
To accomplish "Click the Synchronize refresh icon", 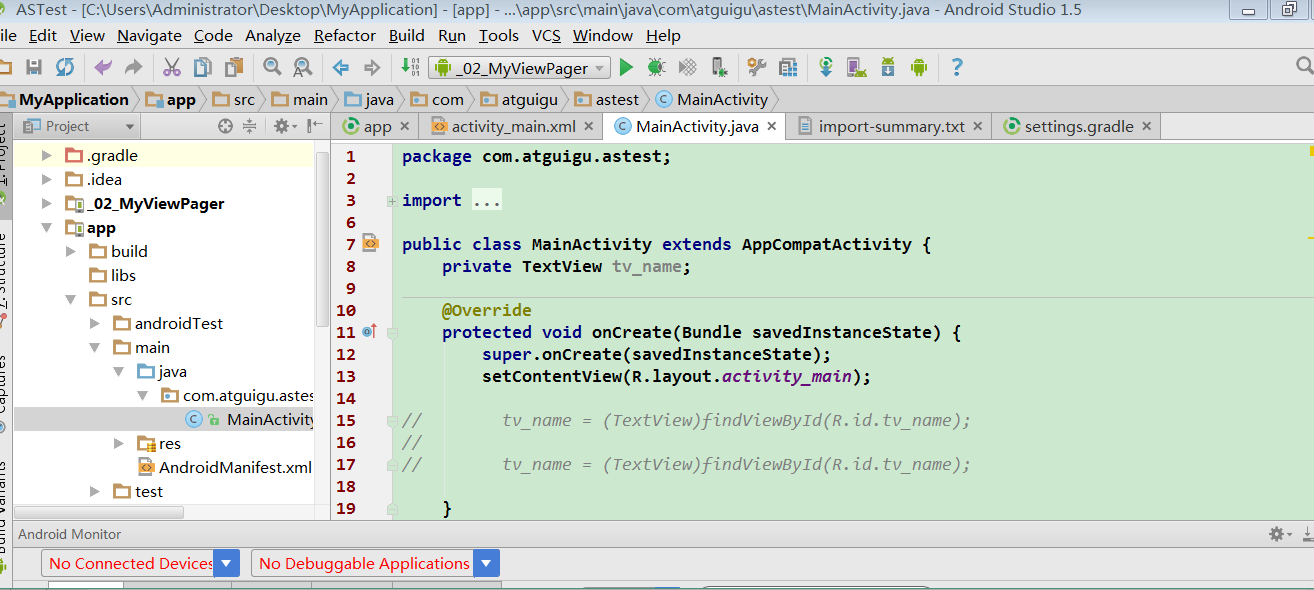I will (x=65, y=68).
